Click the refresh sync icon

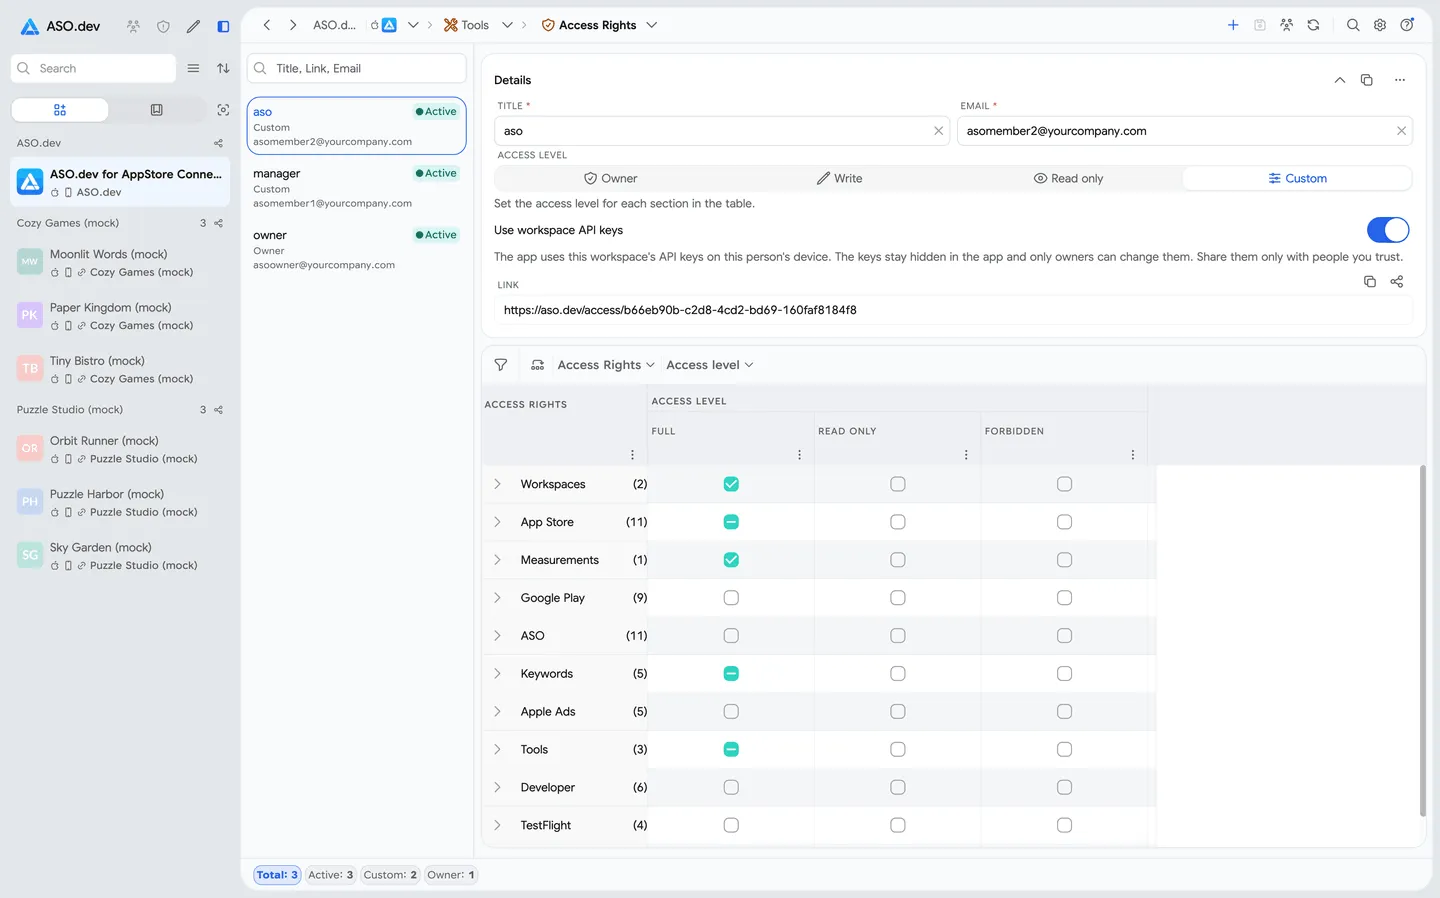tap(1313, 25)
